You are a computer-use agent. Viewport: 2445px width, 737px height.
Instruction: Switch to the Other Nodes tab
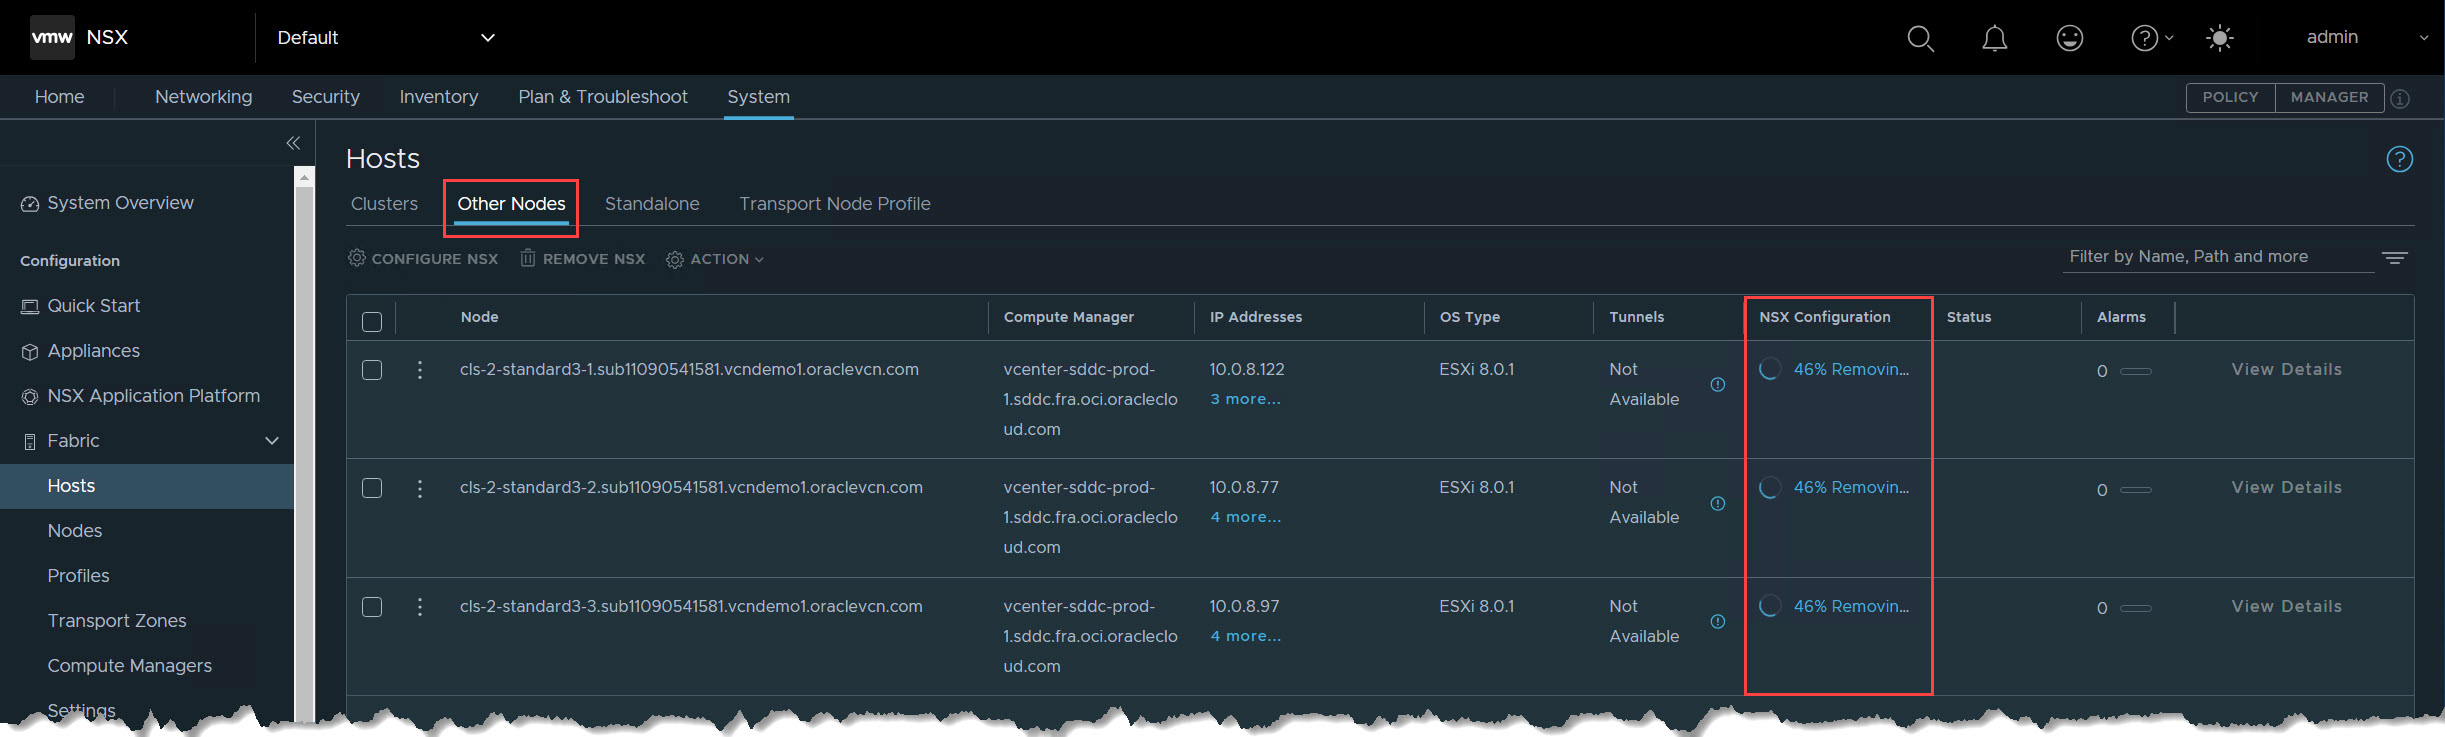[511, 204]
